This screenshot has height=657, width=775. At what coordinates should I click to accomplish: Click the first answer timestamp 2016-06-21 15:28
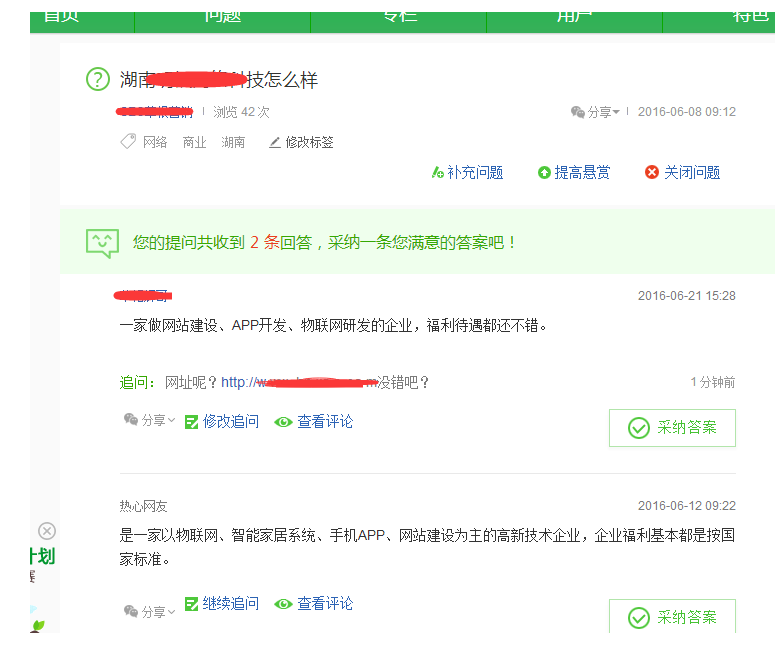click(687, 296)
